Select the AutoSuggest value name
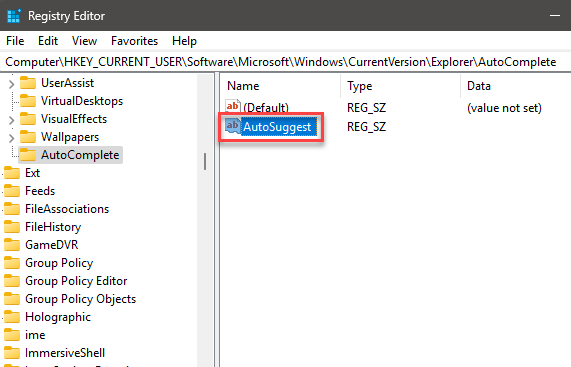The width and height of the screenshot is (571, 367). click(277, 127)
